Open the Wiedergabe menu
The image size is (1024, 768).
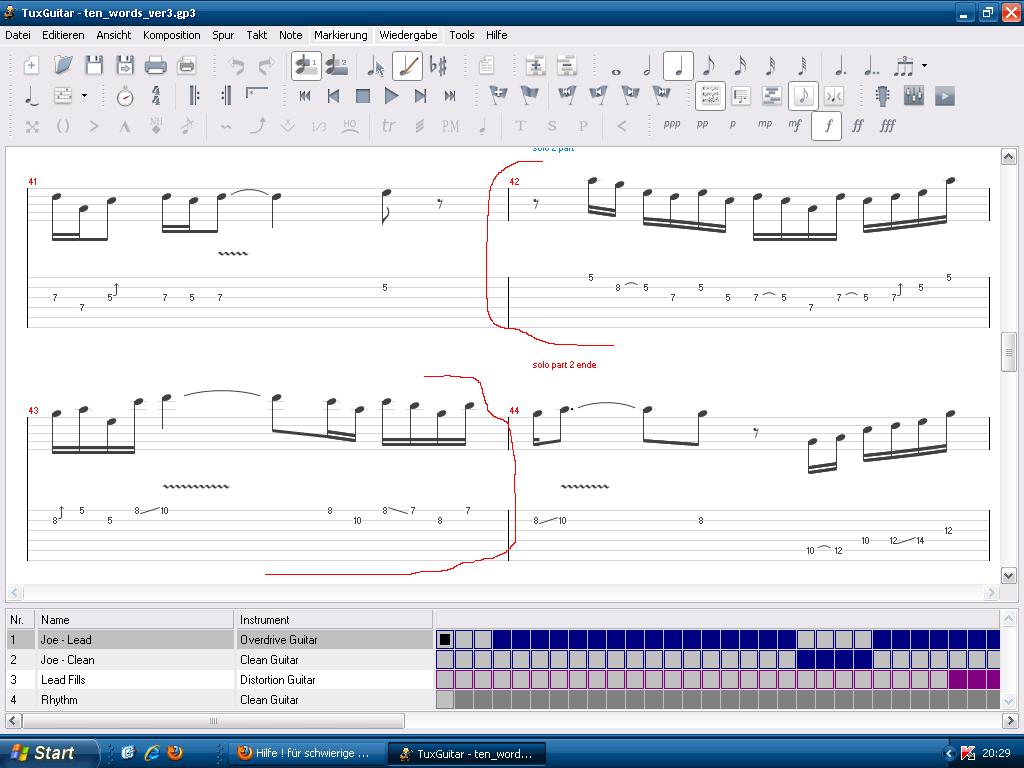408,35
